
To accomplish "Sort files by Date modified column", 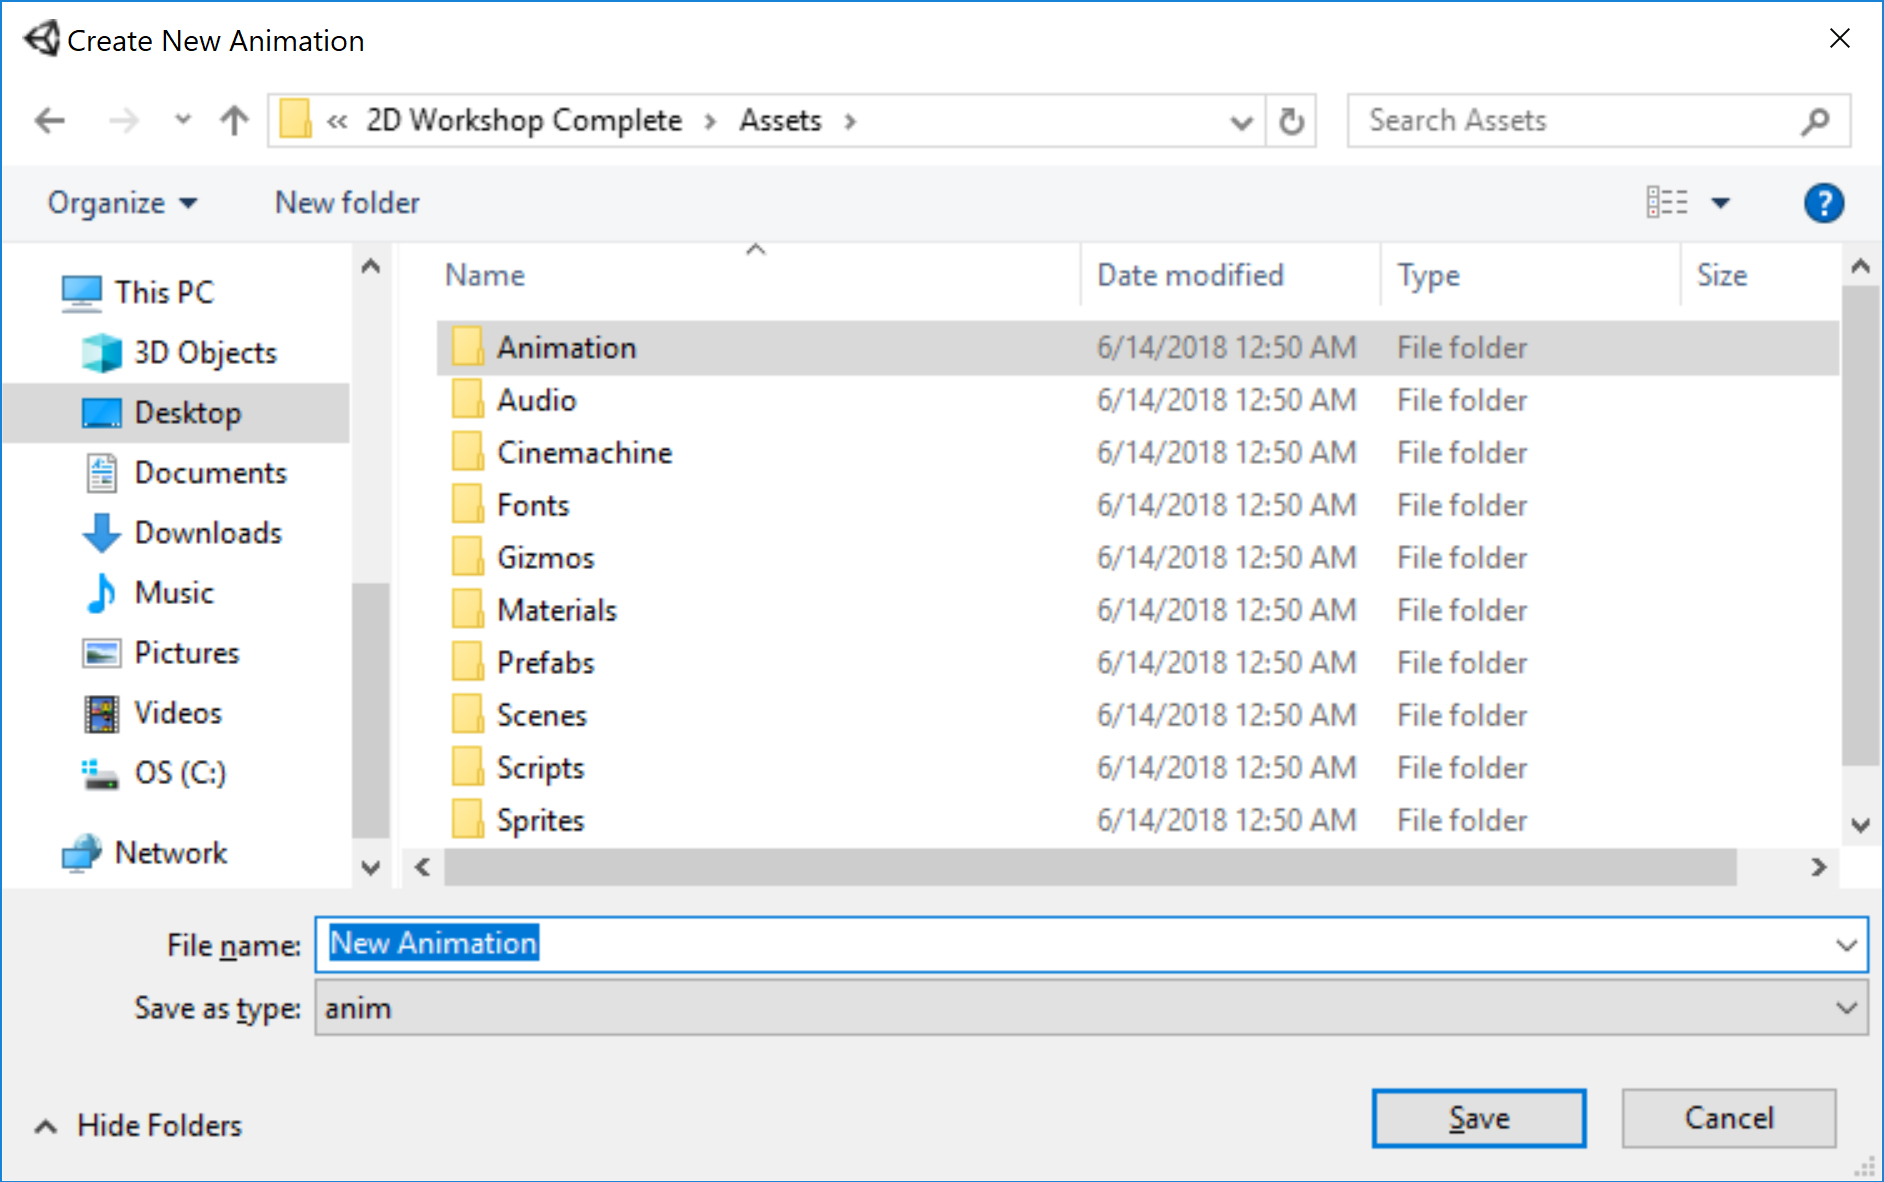I will click(x=1190, y=275).
